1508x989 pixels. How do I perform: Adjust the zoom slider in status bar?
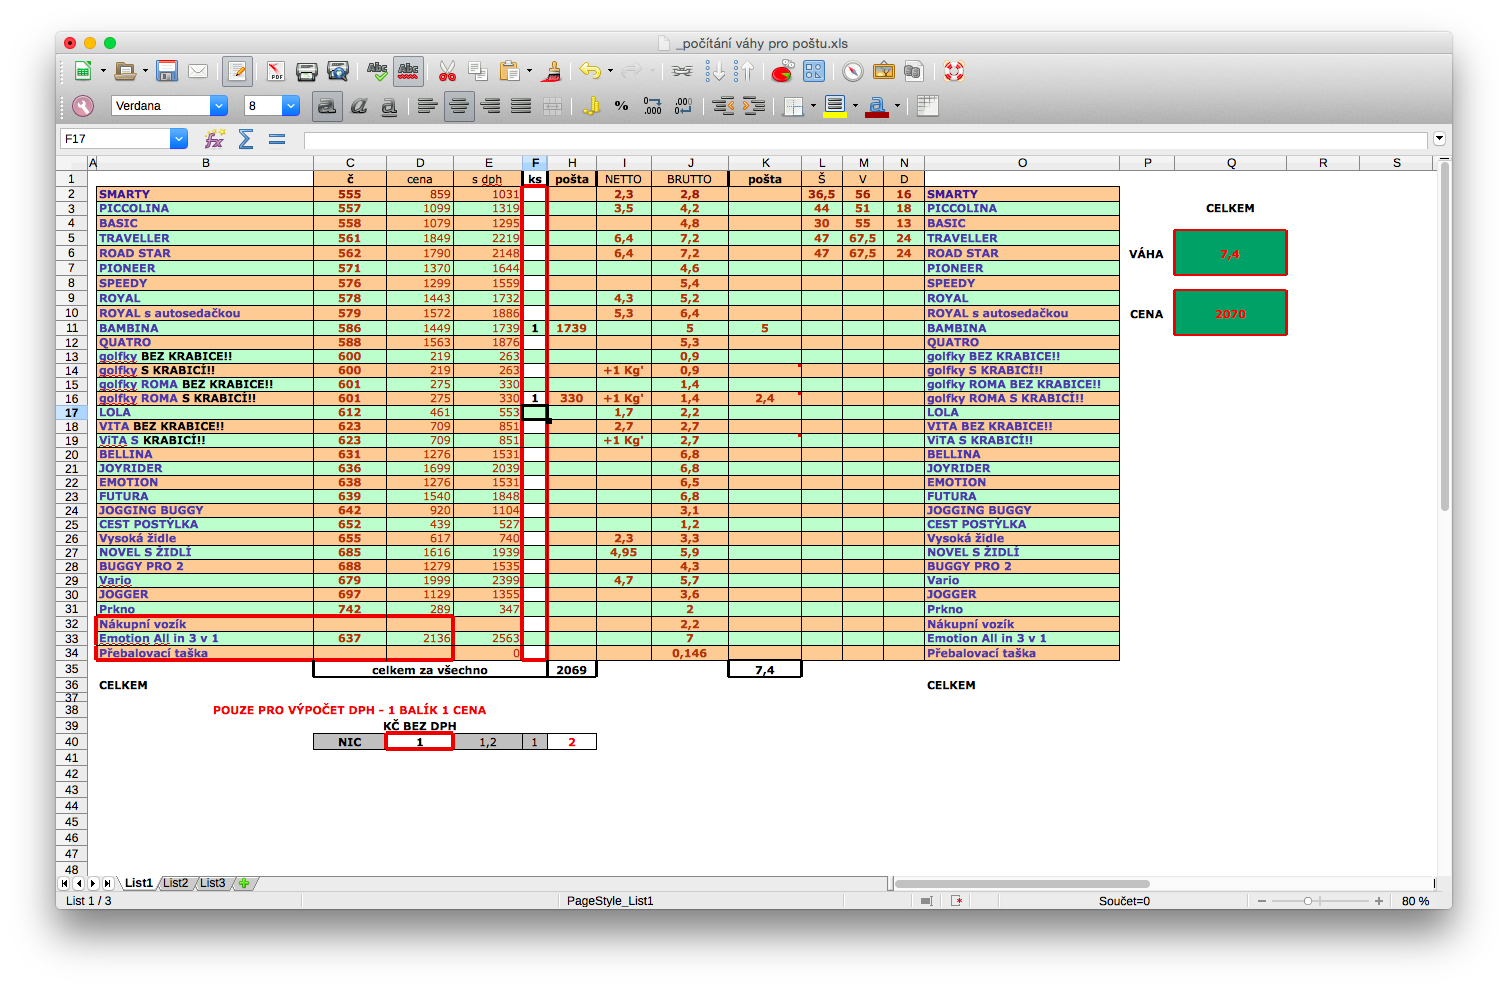[x=1307, y=901]
